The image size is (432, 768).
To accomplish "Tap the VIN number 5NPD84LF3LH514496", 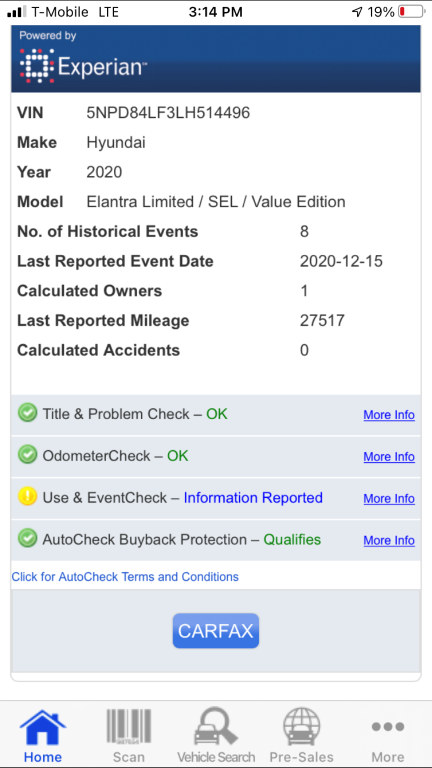I will point(168,113).
